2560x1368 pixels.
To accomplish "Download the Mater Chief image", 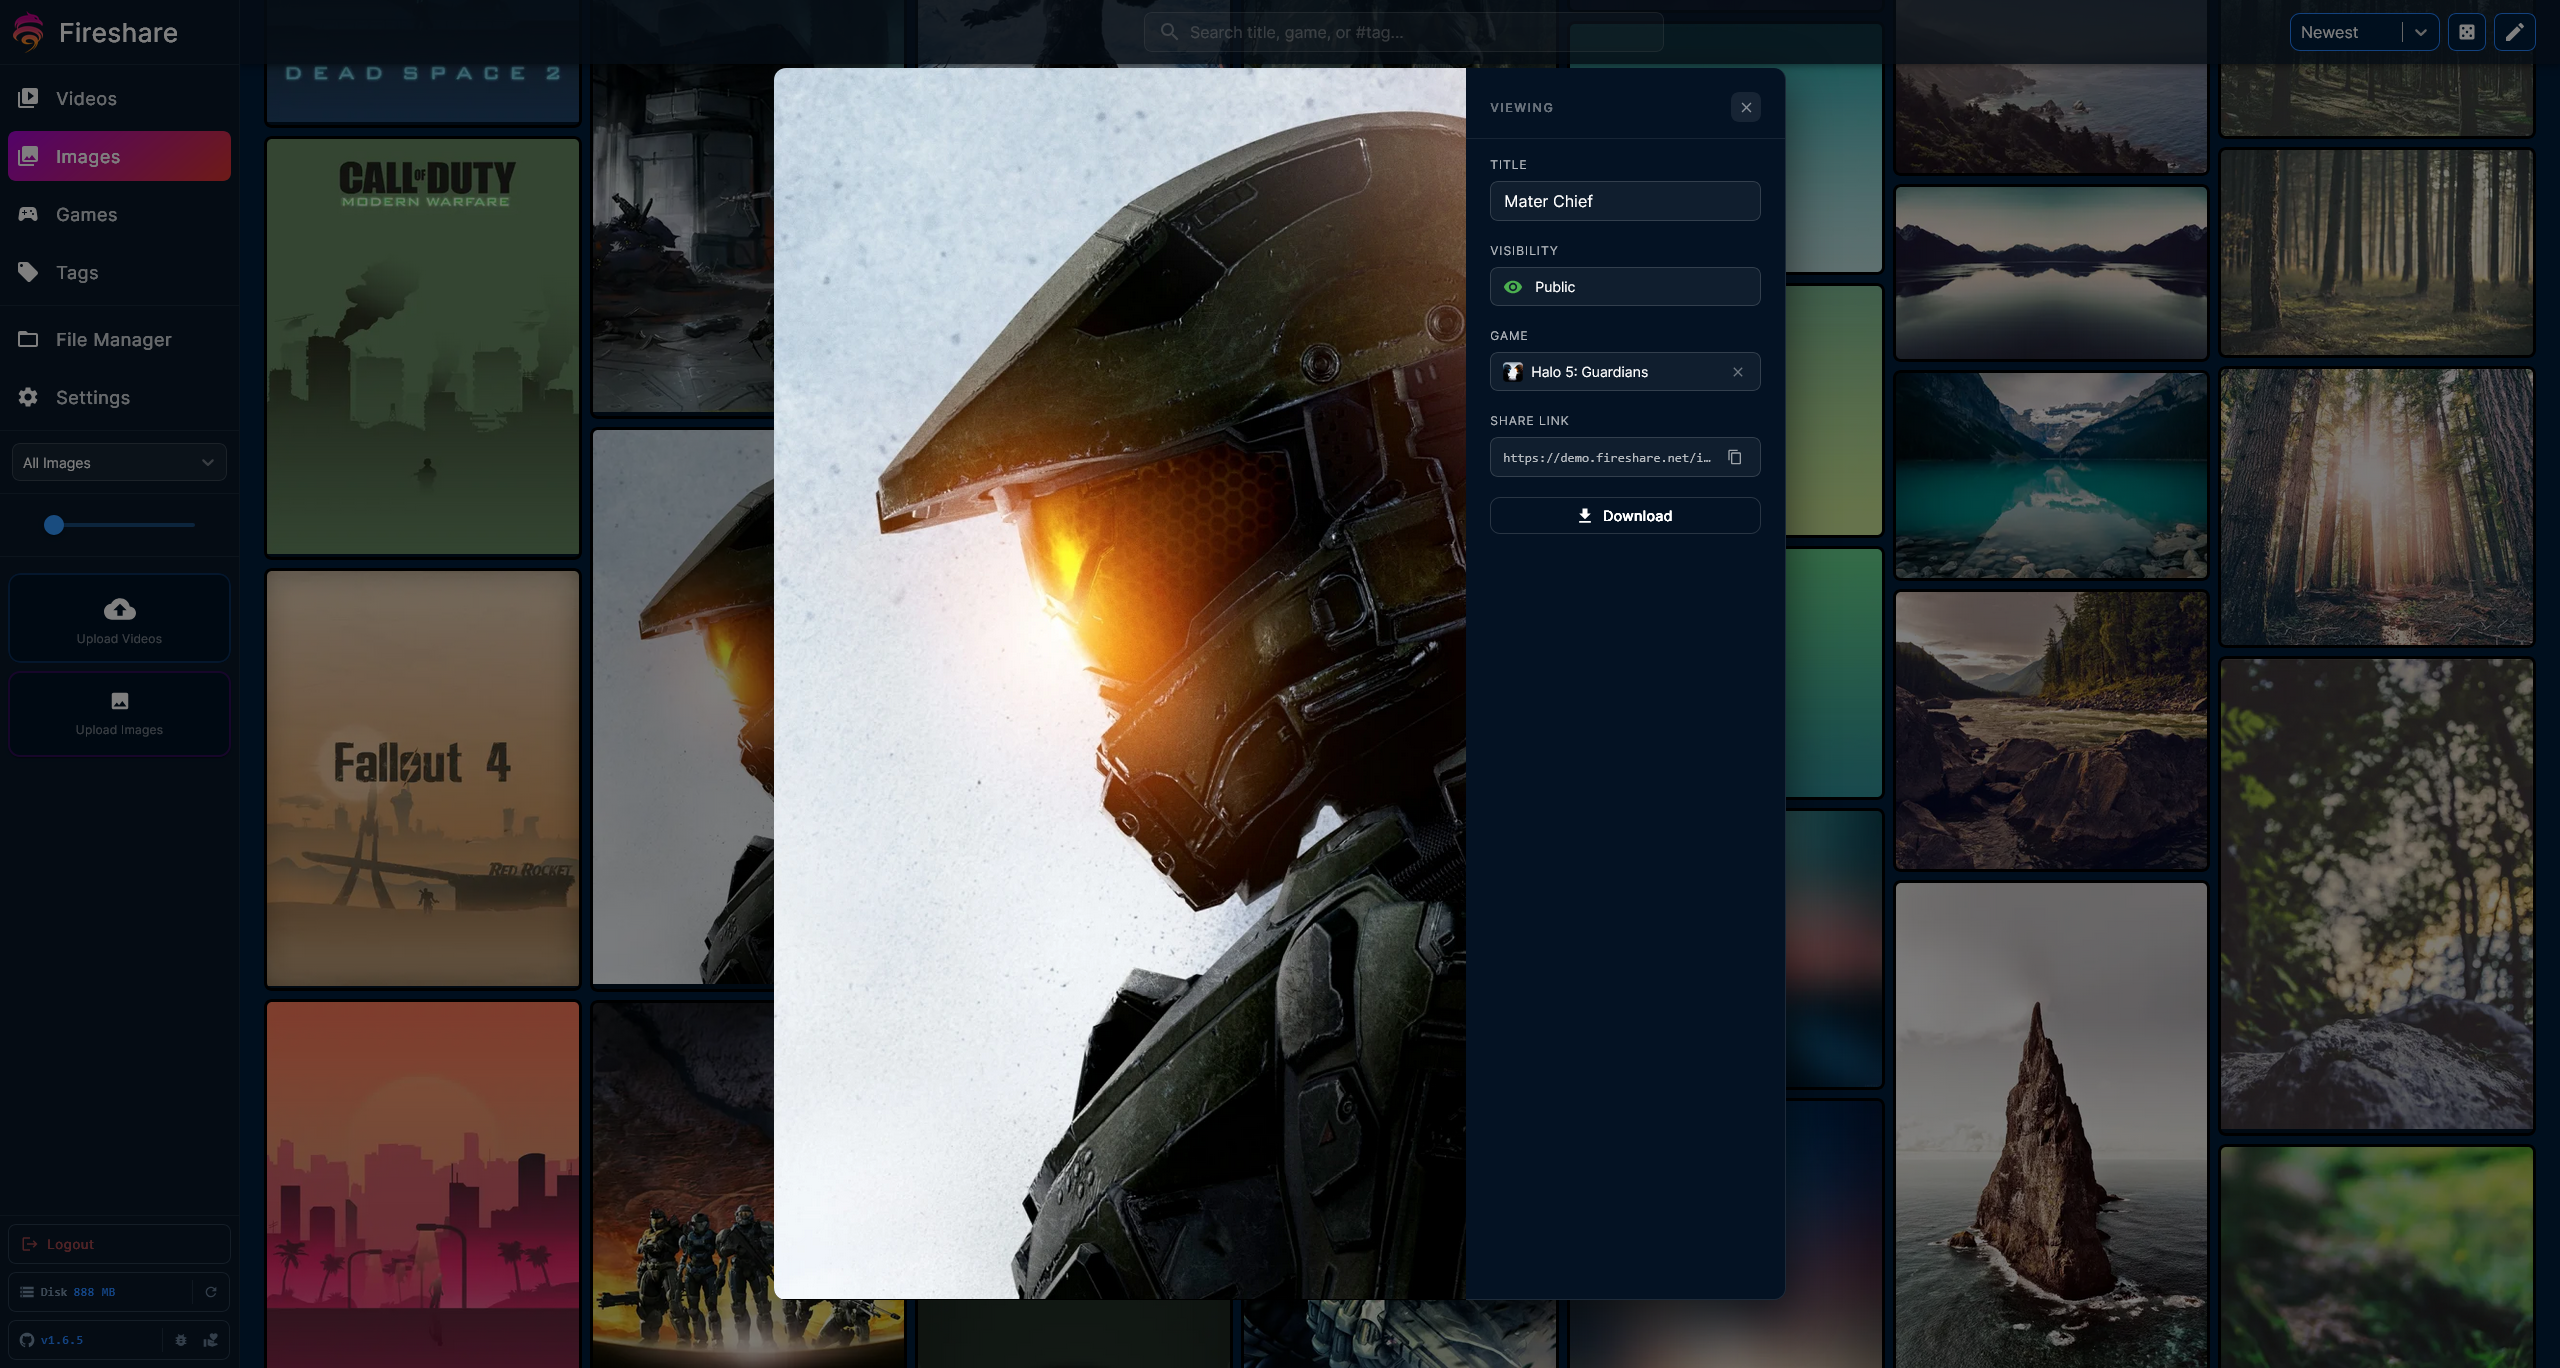I will [x=1625, y=515].
